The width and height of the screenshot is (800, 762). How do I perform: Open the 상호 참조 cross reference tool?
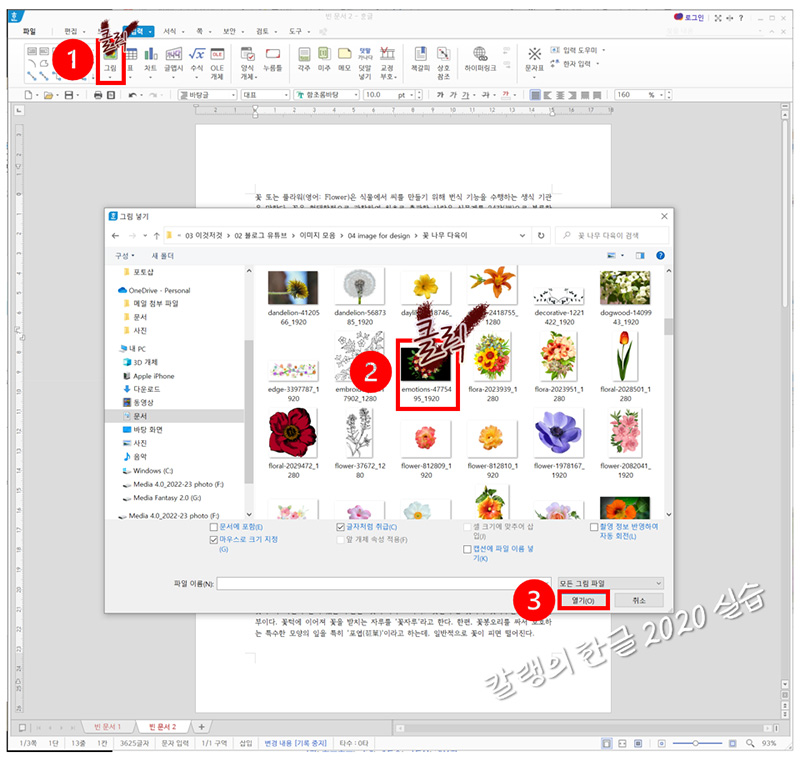[443, 62]
